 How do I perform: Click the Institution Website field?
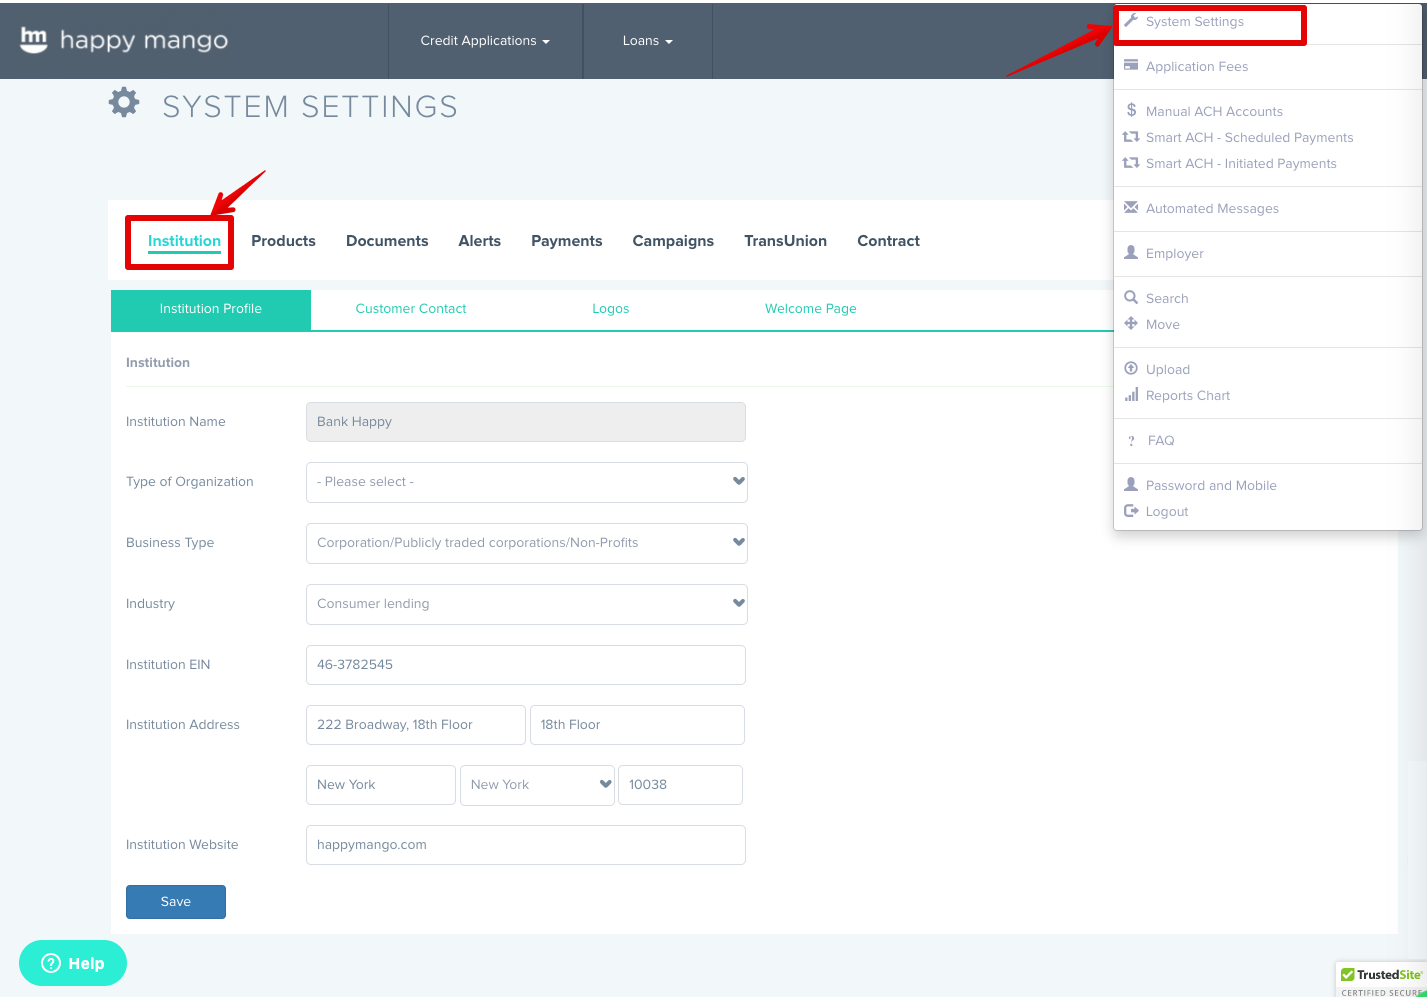(x=526, y=845)
